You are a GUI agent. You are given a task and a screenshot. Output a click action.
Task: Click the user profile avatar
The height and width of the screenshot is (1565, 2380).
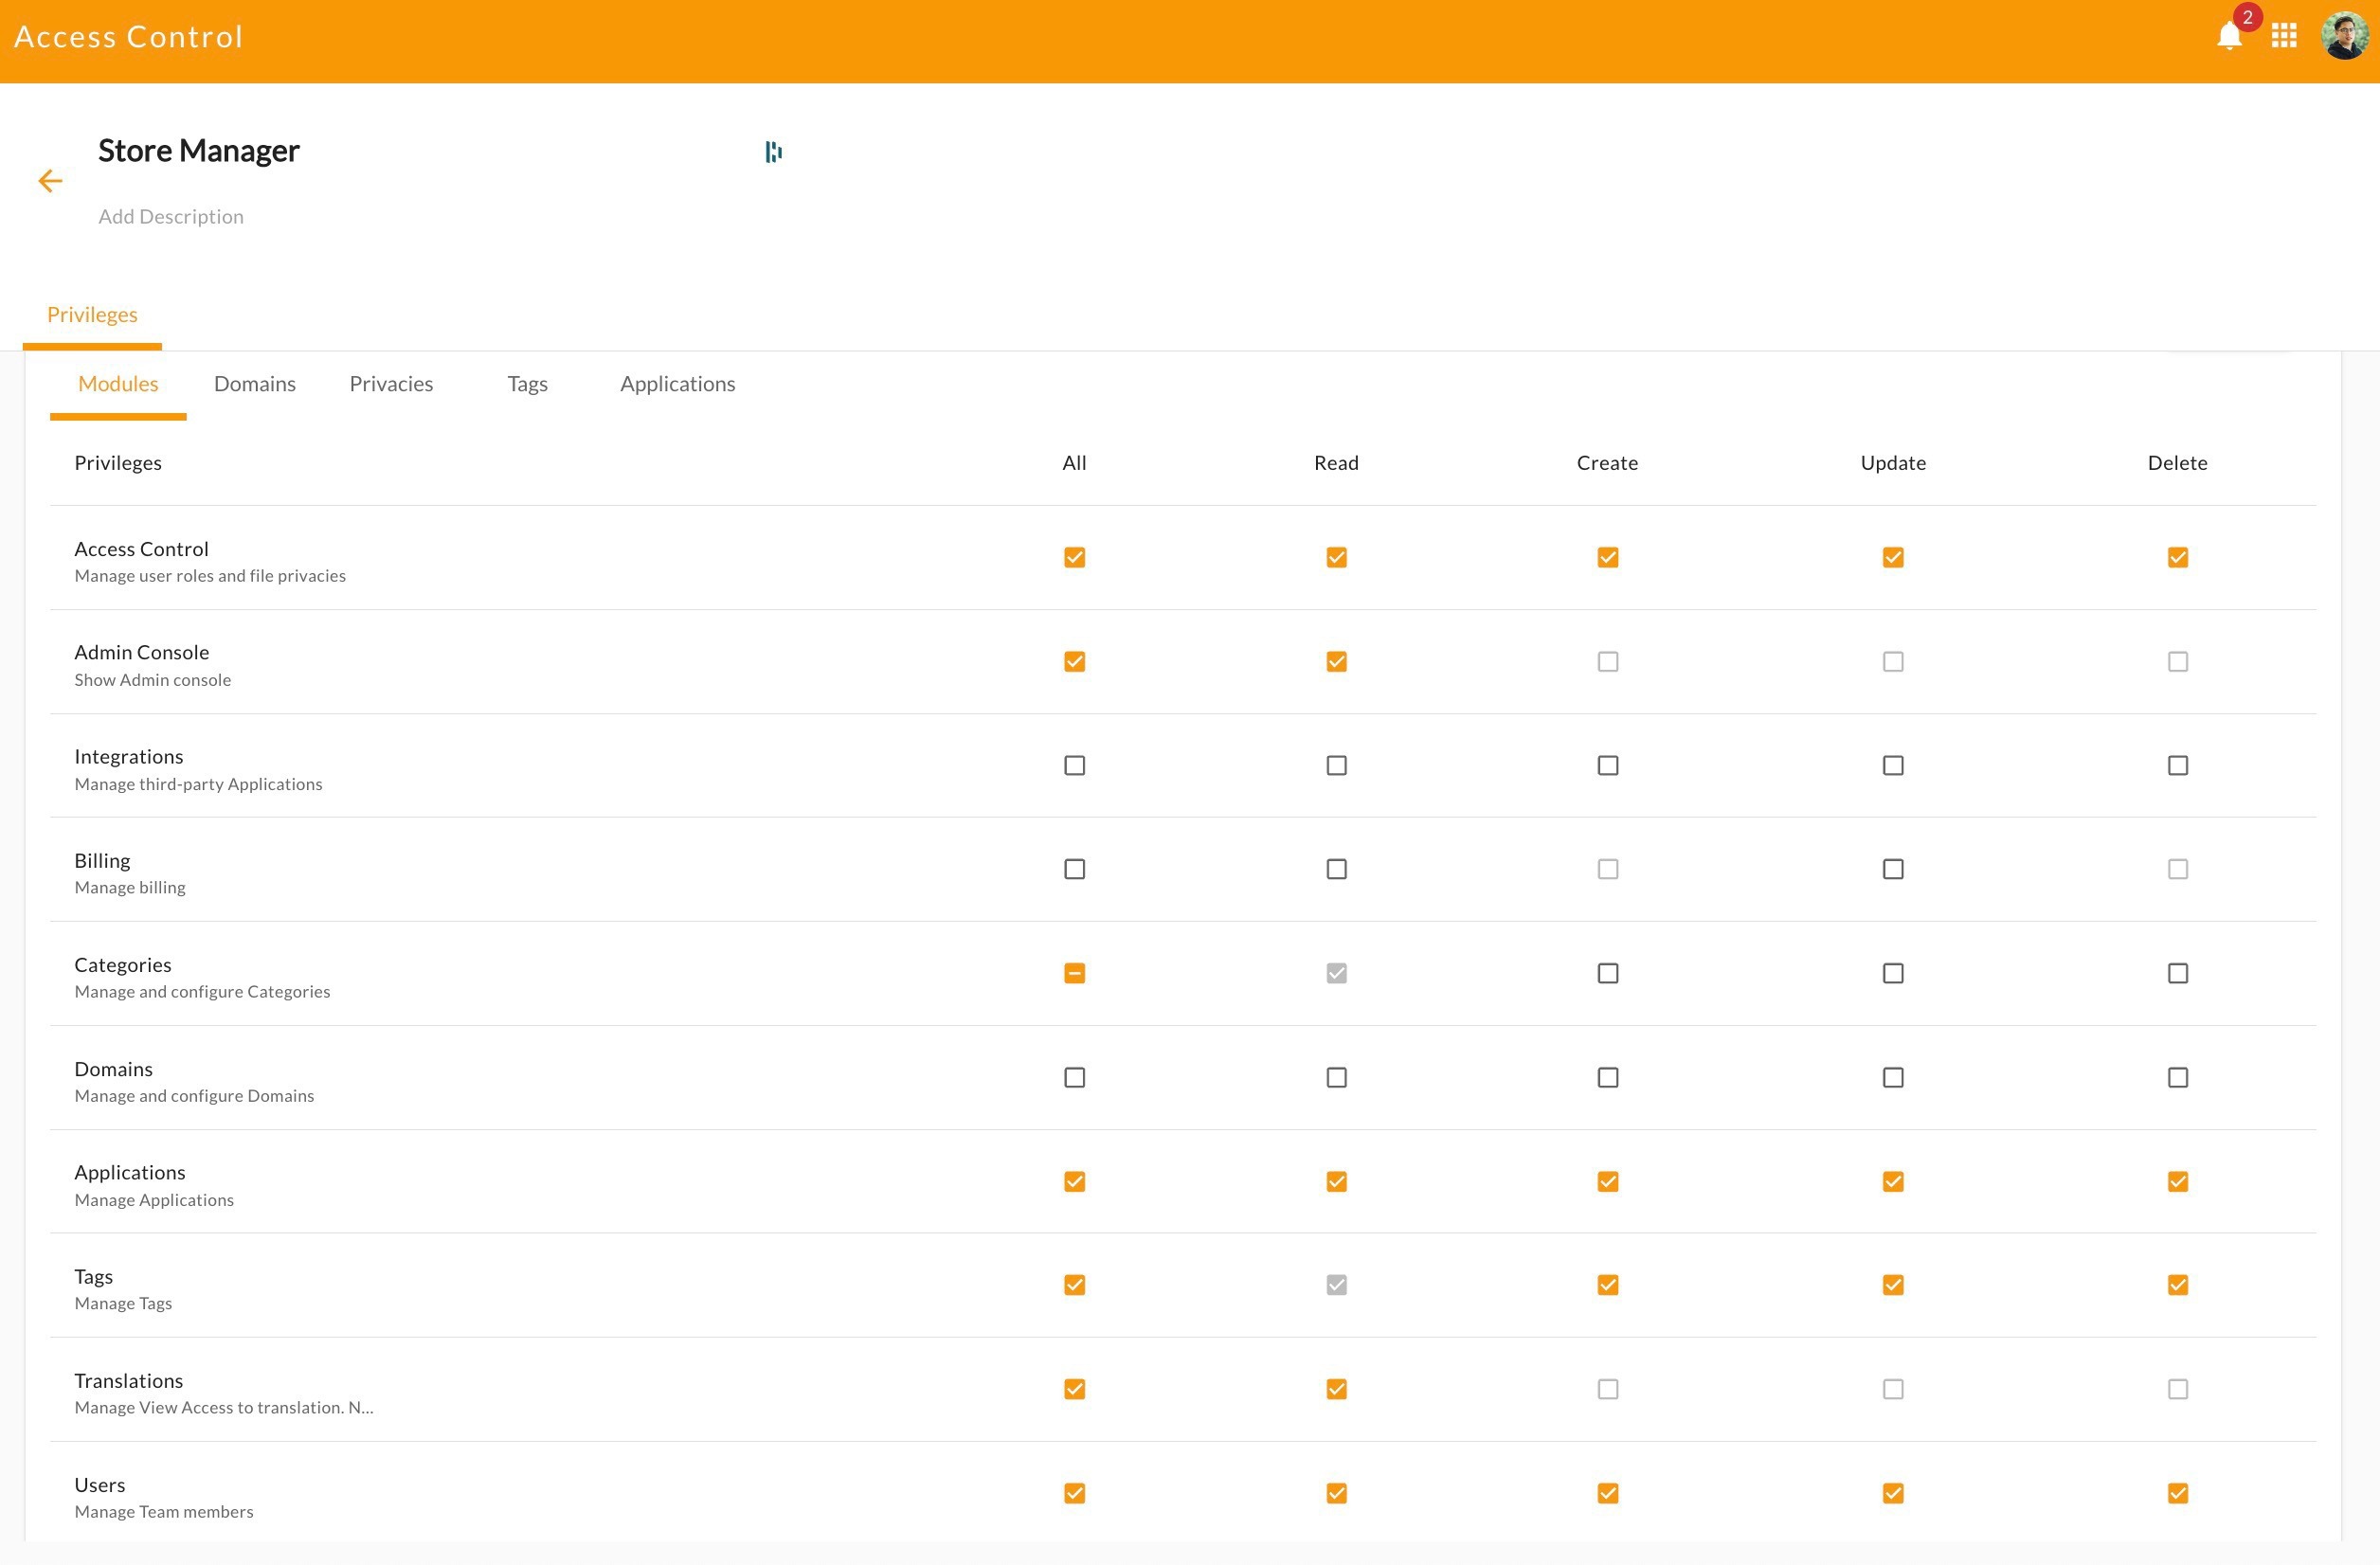tap(2344, 37)
